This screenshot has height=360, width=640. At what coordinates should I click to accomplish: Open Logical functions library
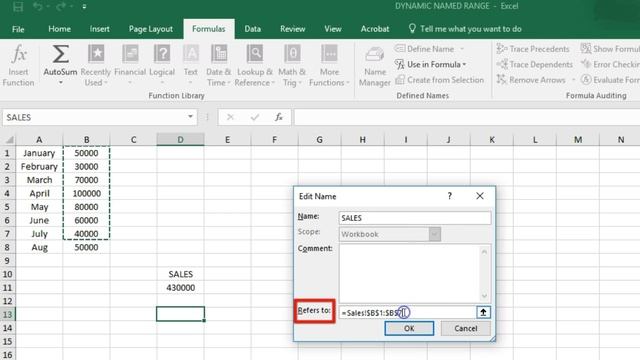click(x=162, y=54)
